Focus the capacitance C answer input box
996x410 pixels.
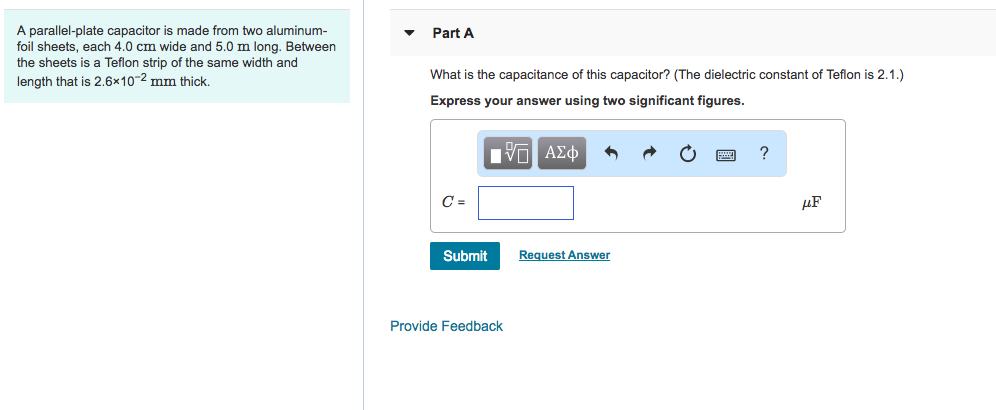(526, 202)
